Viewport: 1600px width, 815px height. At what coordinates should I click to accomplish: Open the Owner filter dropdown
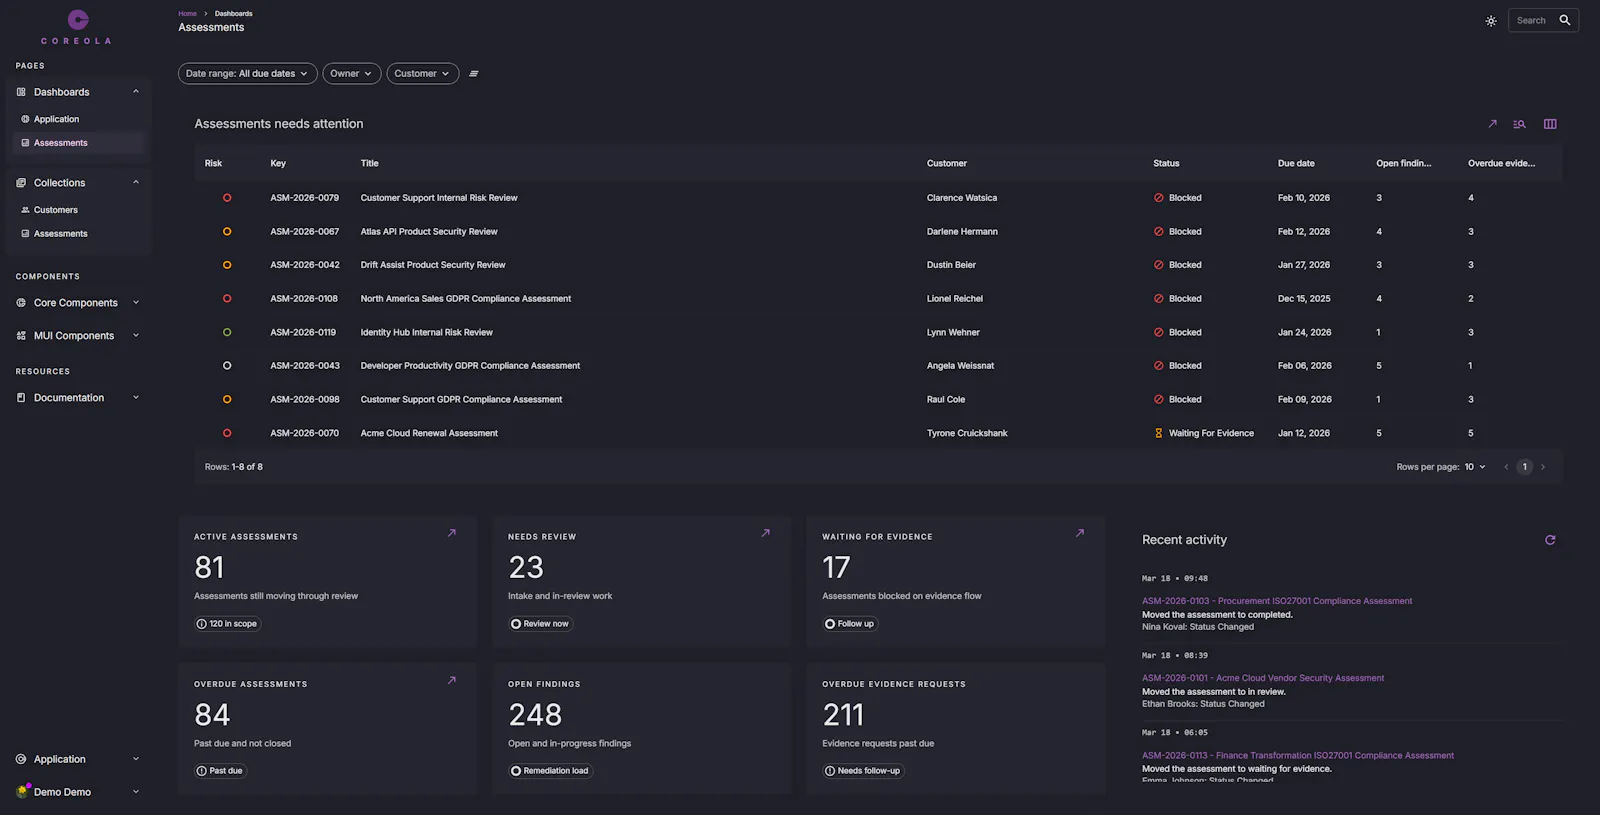[x=352, y=74]
